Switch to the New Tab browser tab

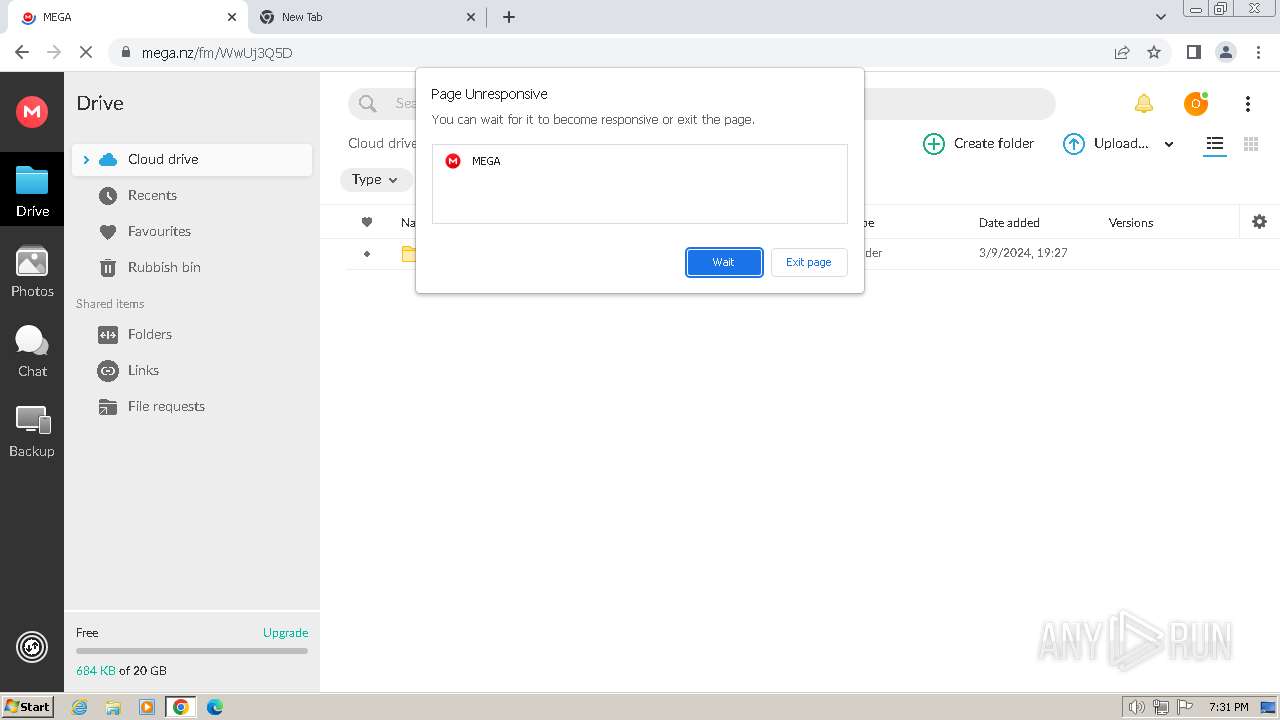pos(367,17)
